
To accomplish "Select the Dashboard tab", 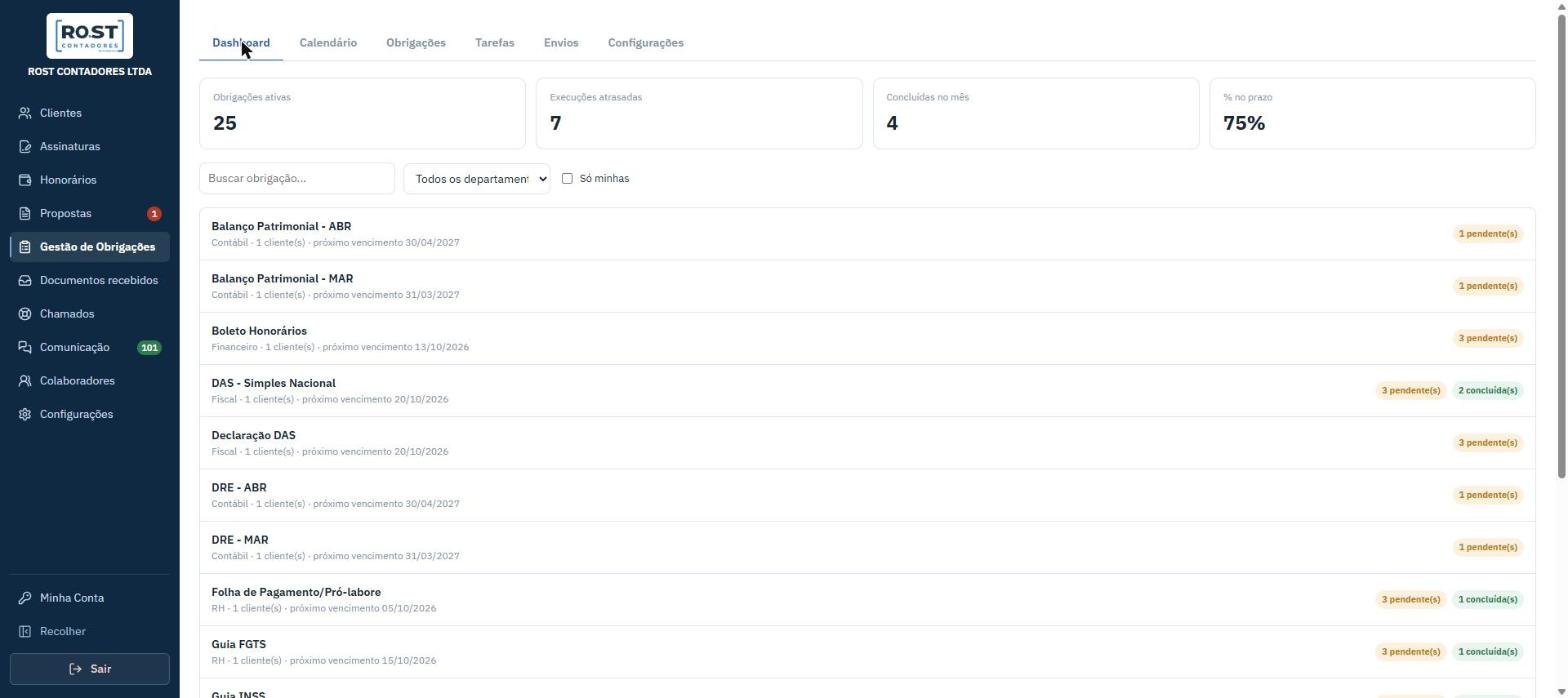I will [241, 43].
